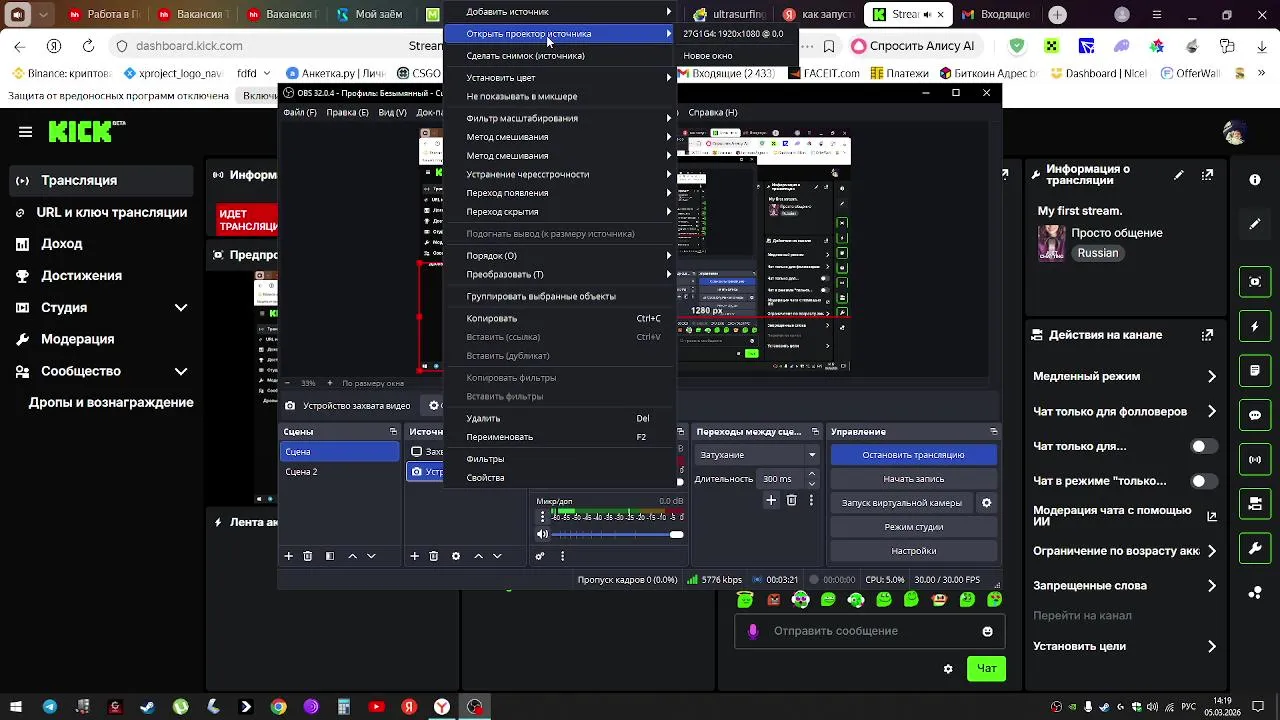This screenshot has width=1280, height=720.
Task: Choose Открыть проектор источника menu entry
Action: [x=560, y=34]
